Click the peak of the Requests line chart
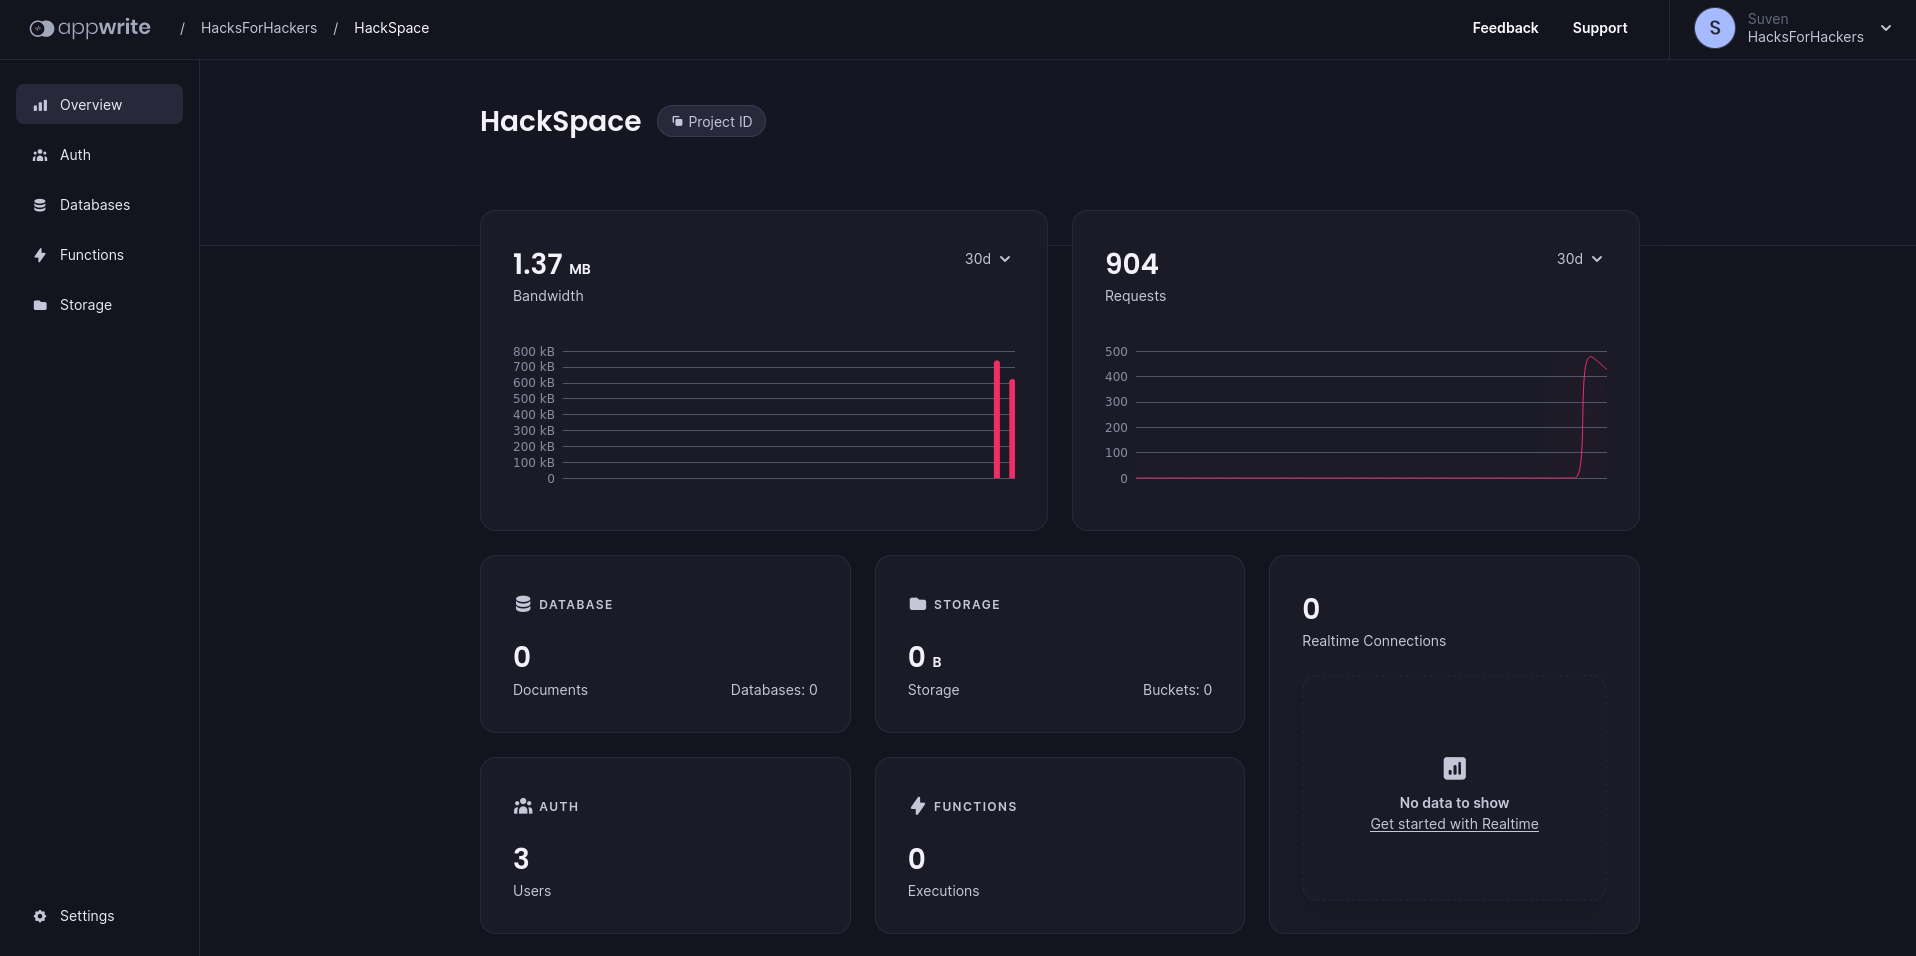Viewport: 1916px width, 956px height. (x=1591, y=357)
